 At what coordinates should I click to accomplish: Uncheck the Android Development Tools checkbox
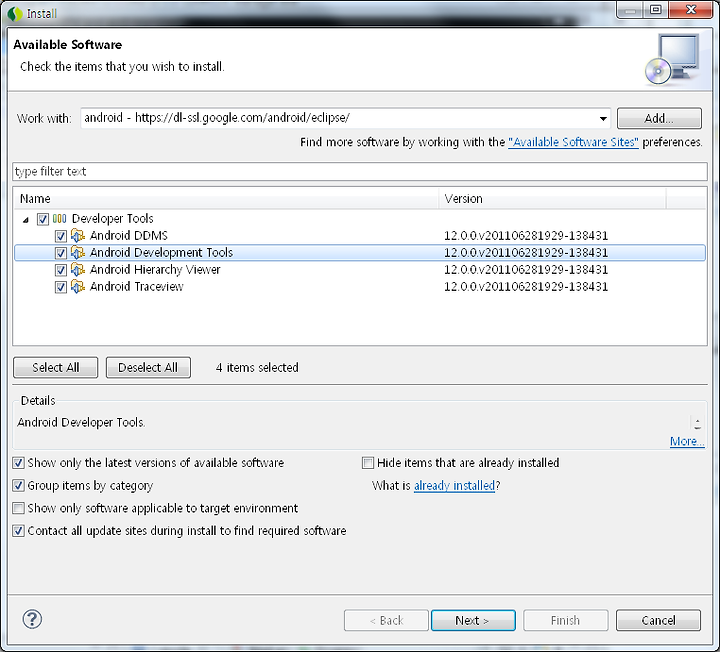[x=61, y=253]
